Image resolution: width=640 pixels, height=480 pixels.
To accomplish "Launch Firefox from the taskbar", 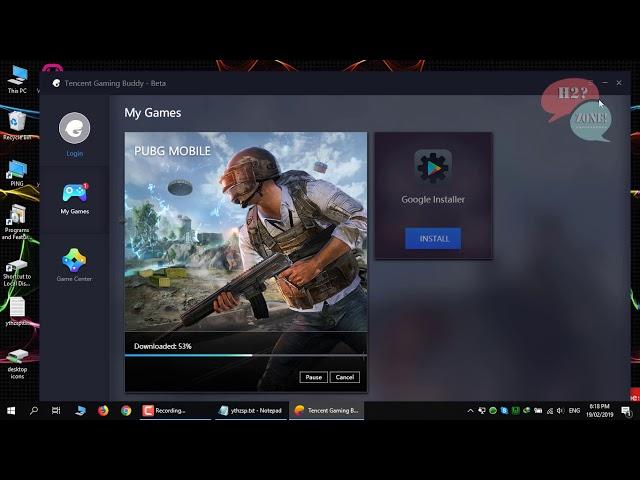I will [103, 411].
